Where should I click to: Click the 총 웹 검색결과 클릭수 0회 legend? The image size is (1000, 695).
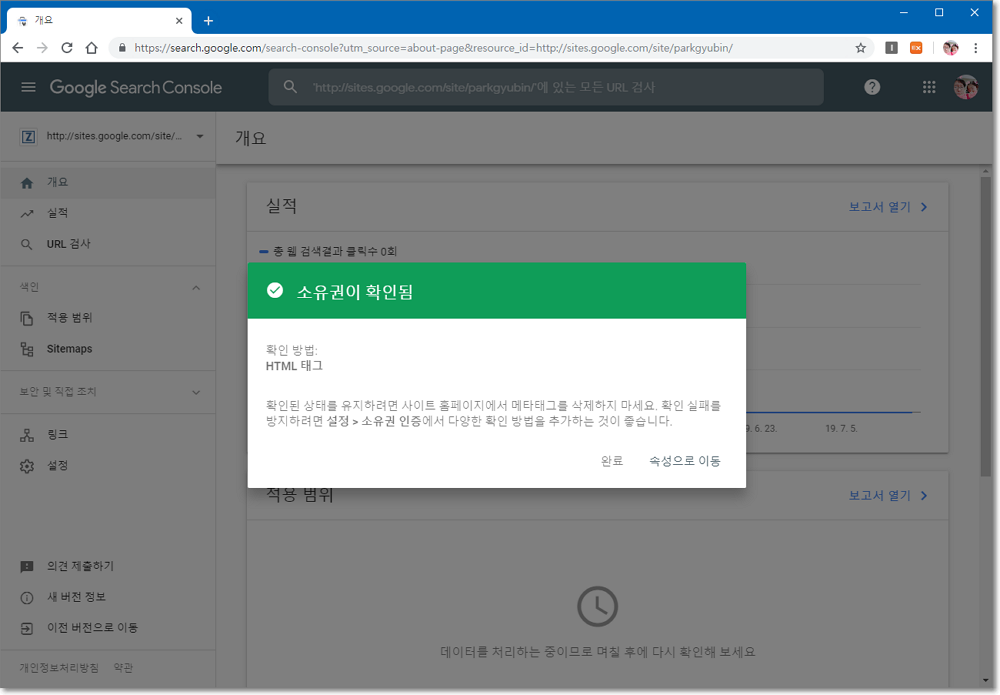tap(328, 251)
